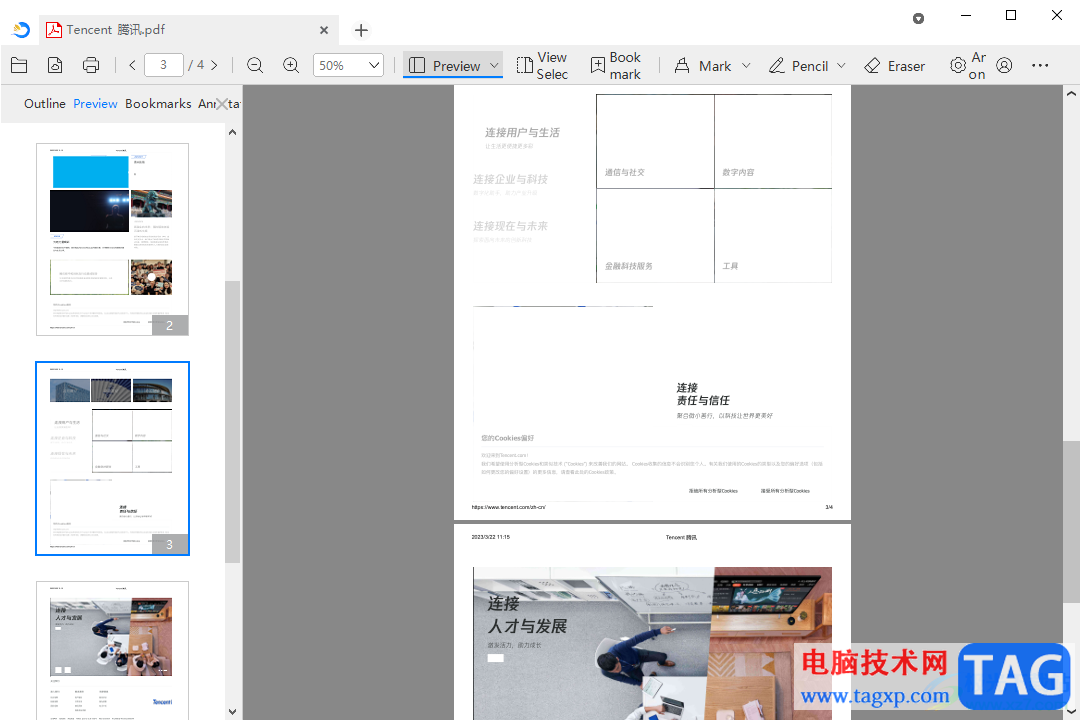Select the Pencil tool
Viewport: 1081px width, 721px height.
click(x=798, y=65)
